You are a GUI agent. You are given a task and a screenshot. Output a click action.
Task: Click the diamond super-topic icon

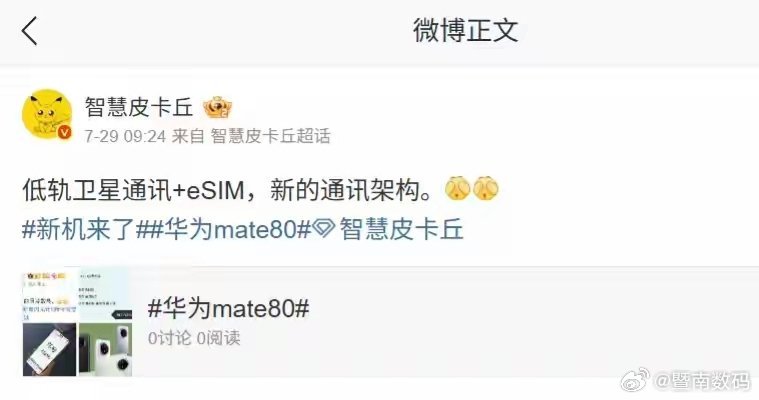(323, 229)
